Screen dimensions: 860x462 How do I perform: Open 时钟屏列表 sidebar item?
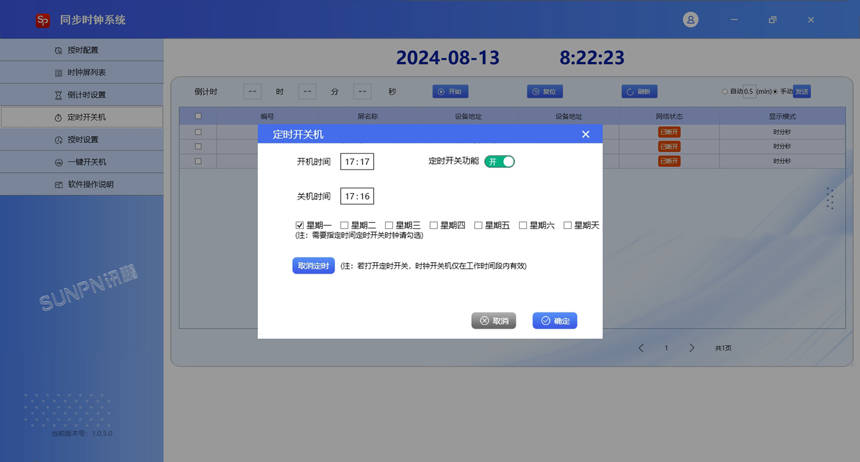click(82, 72)
